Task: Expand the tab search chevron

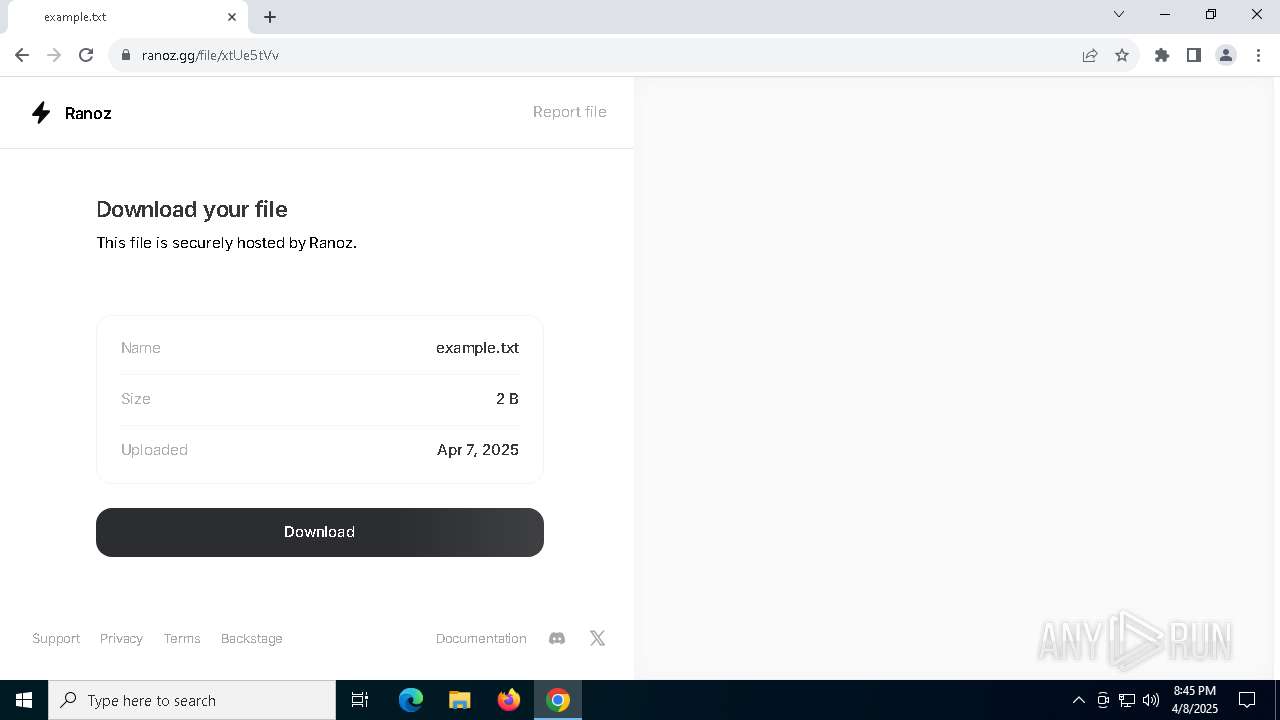Action: (1119, 14)
